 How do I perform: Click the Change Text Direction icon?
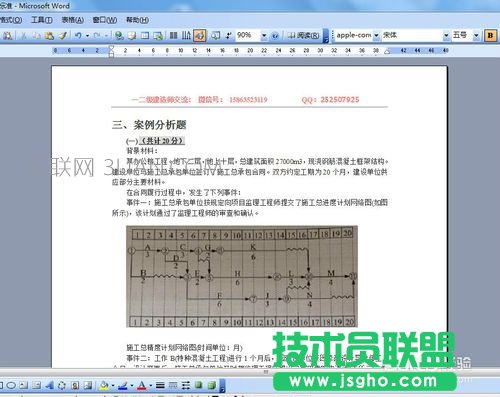tap(186, 35)
